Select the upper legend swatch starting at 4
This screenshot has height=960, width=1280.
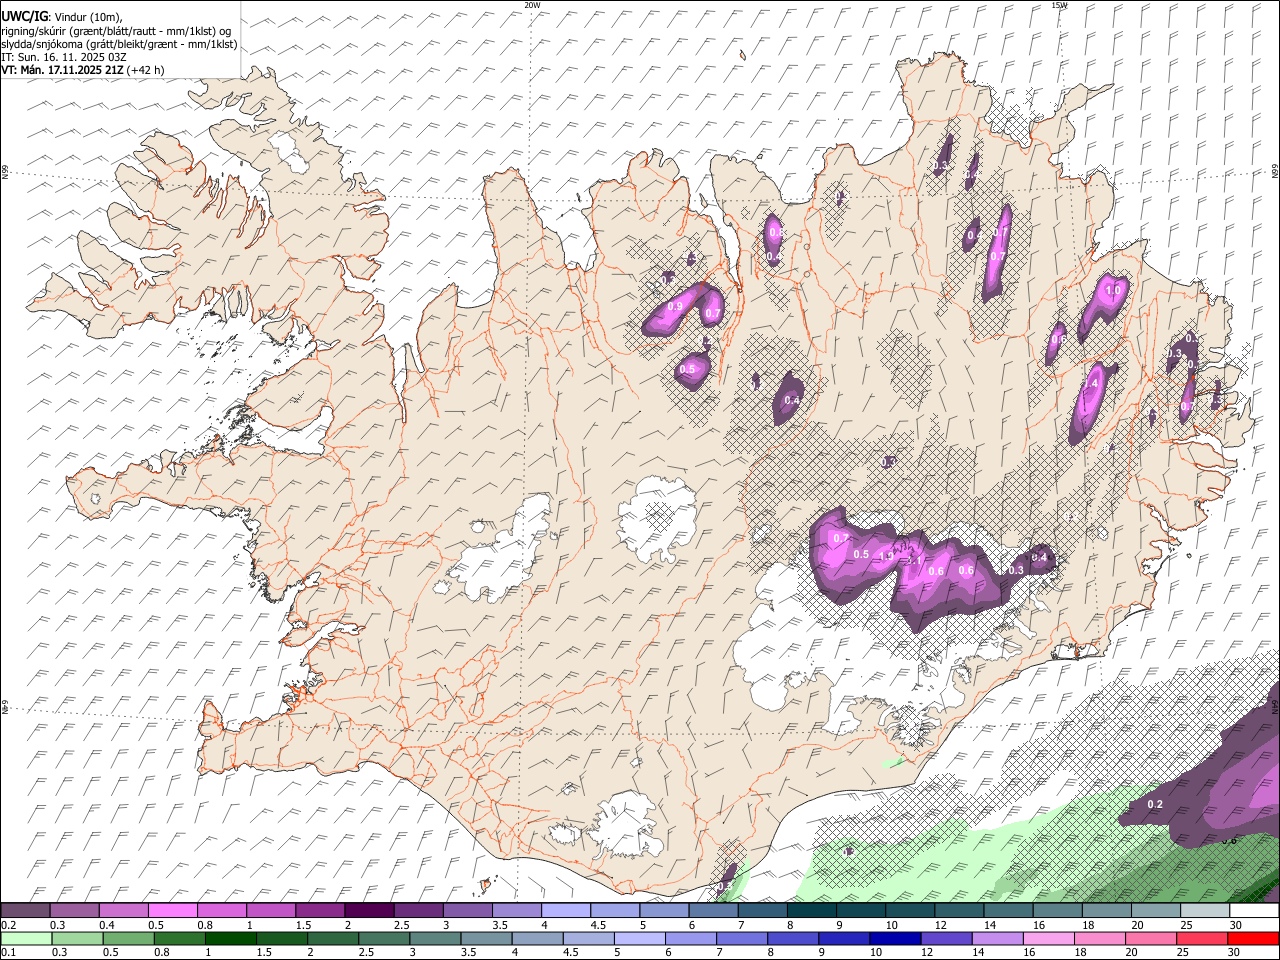566,911
